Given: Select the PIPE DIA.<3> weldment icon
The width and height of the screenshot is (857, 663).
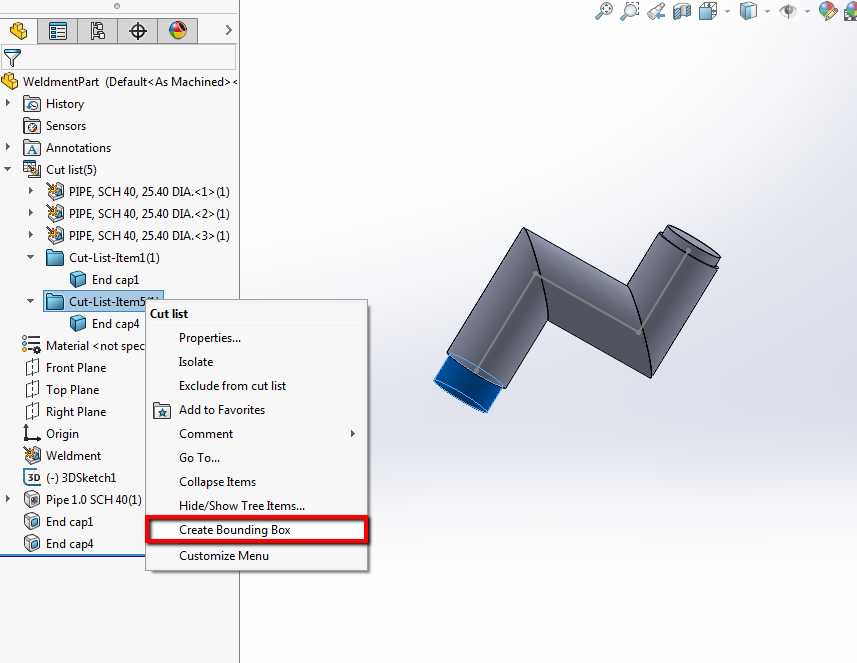Looking at the screenshot, I should [55, 235].
